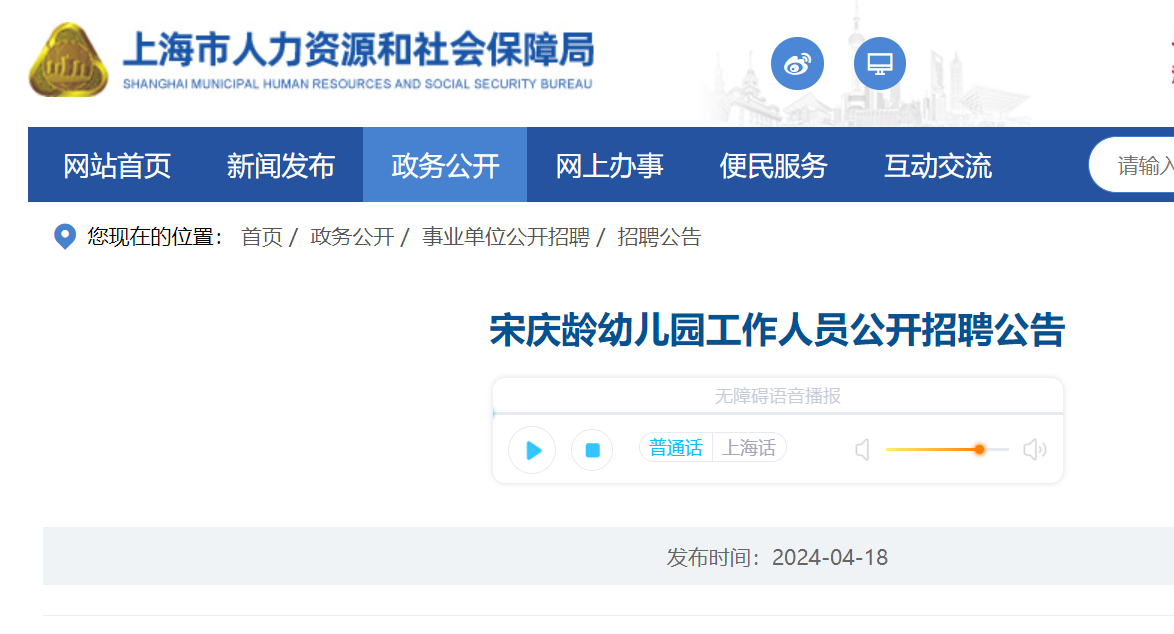Click the publish date 2024-04-18
The image size is (1174, 634).
(830, 558)
